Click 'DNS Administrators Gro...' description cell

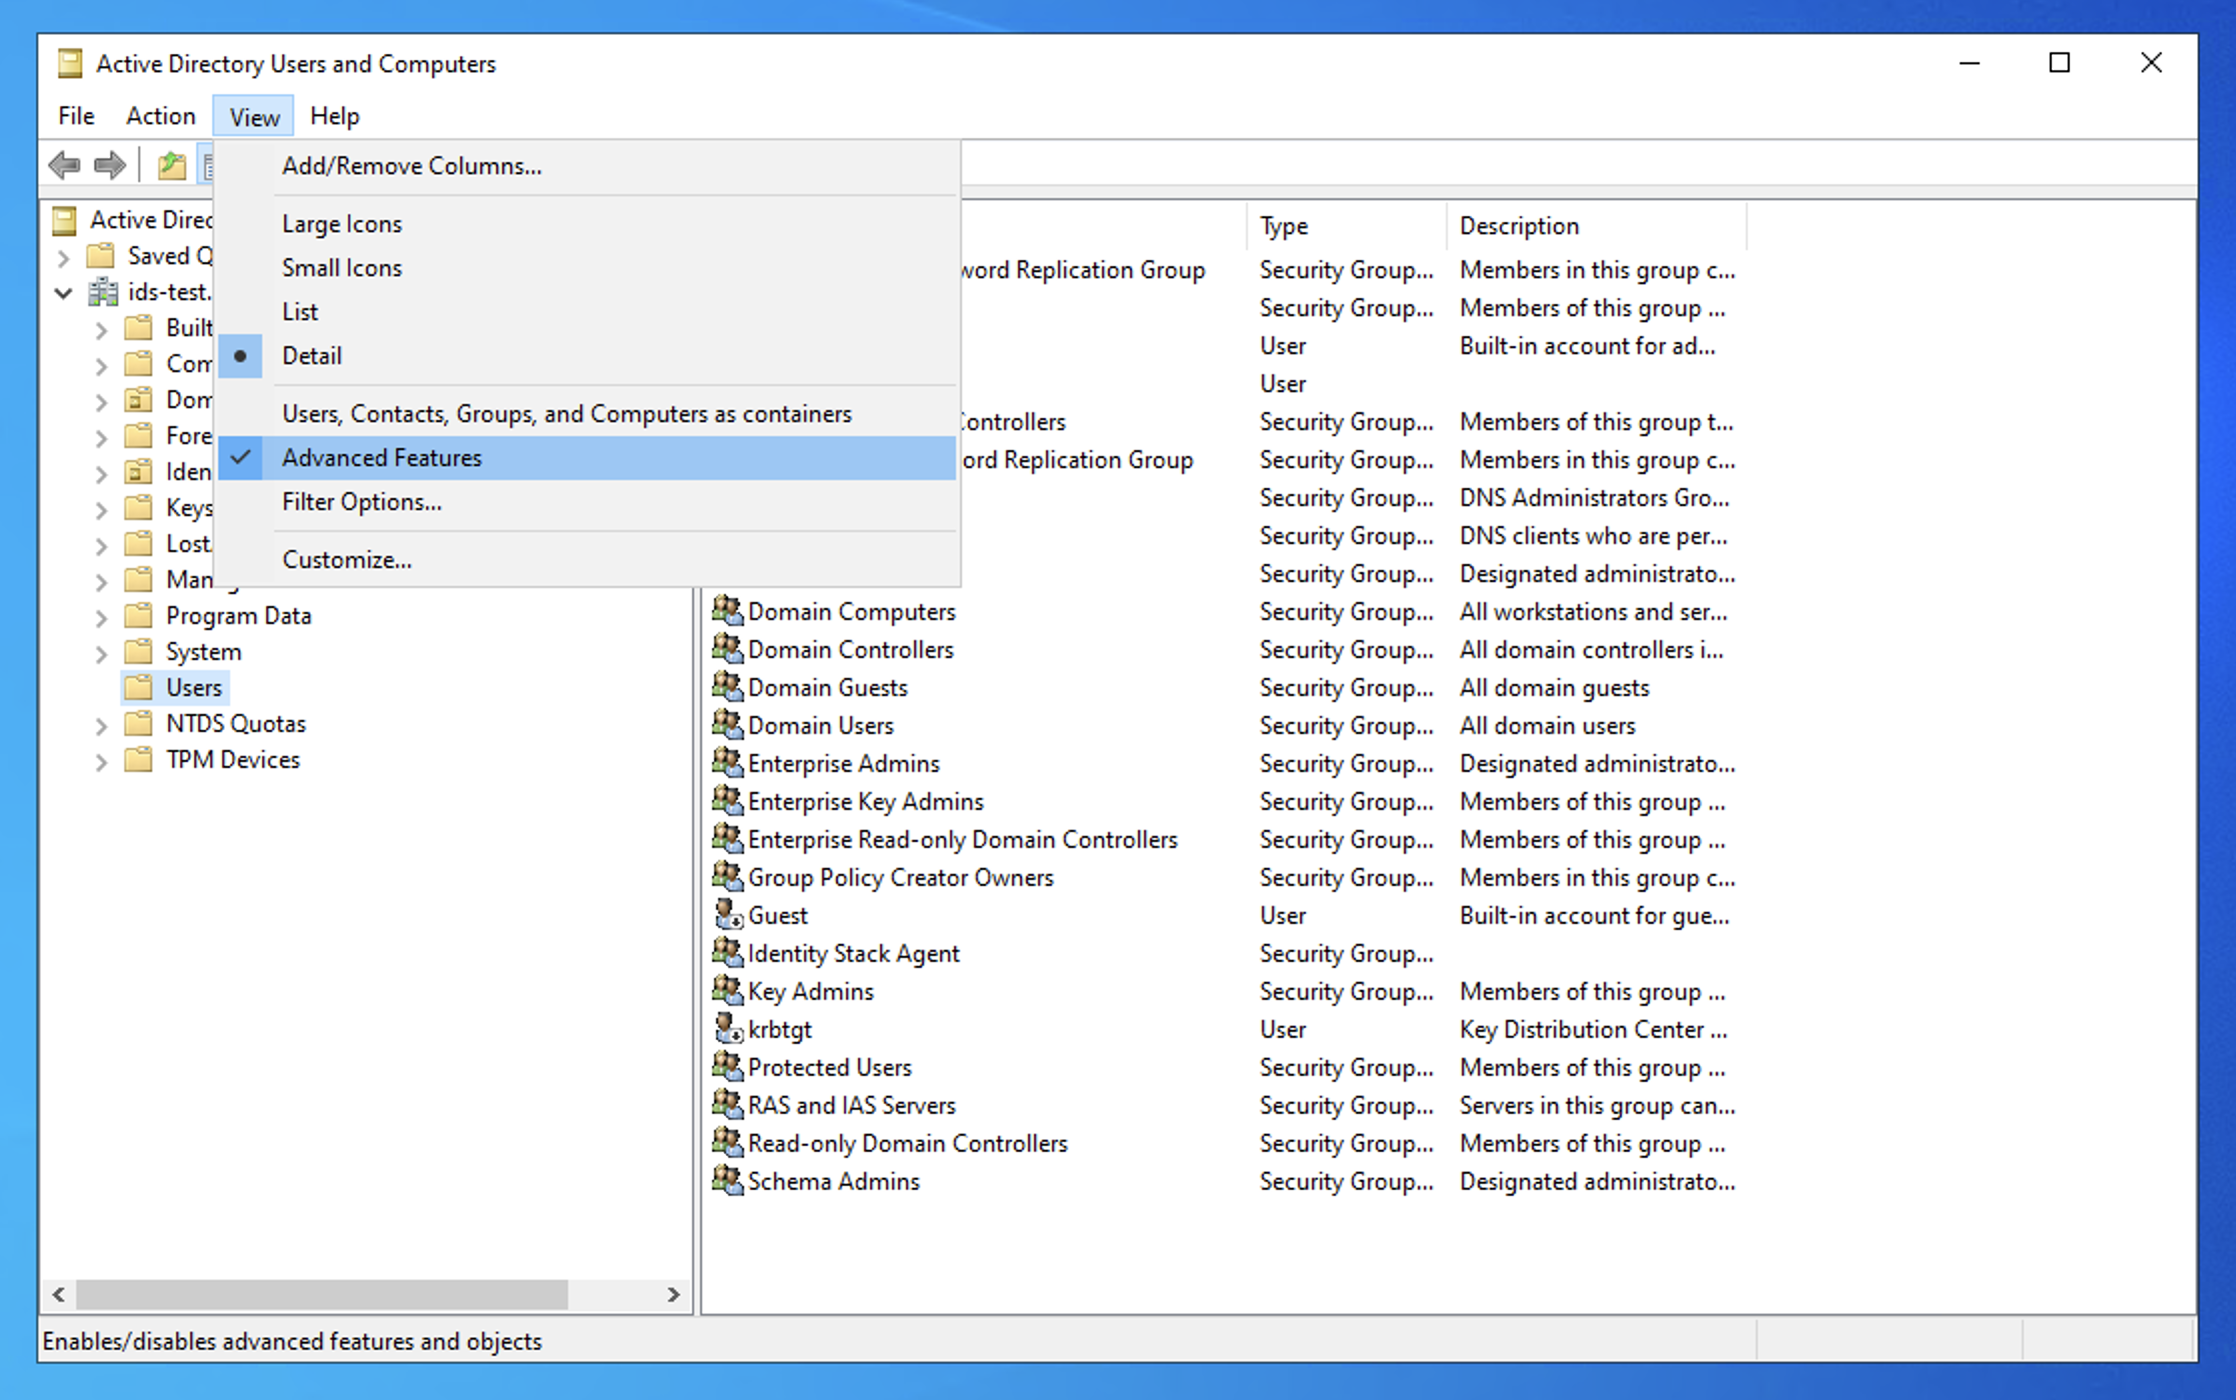[x=1594, y=497]
